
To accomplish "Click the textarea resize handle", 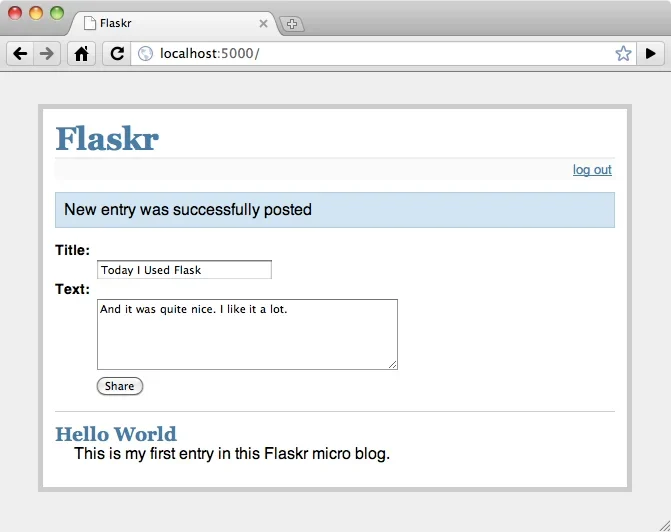I will 393,365.
